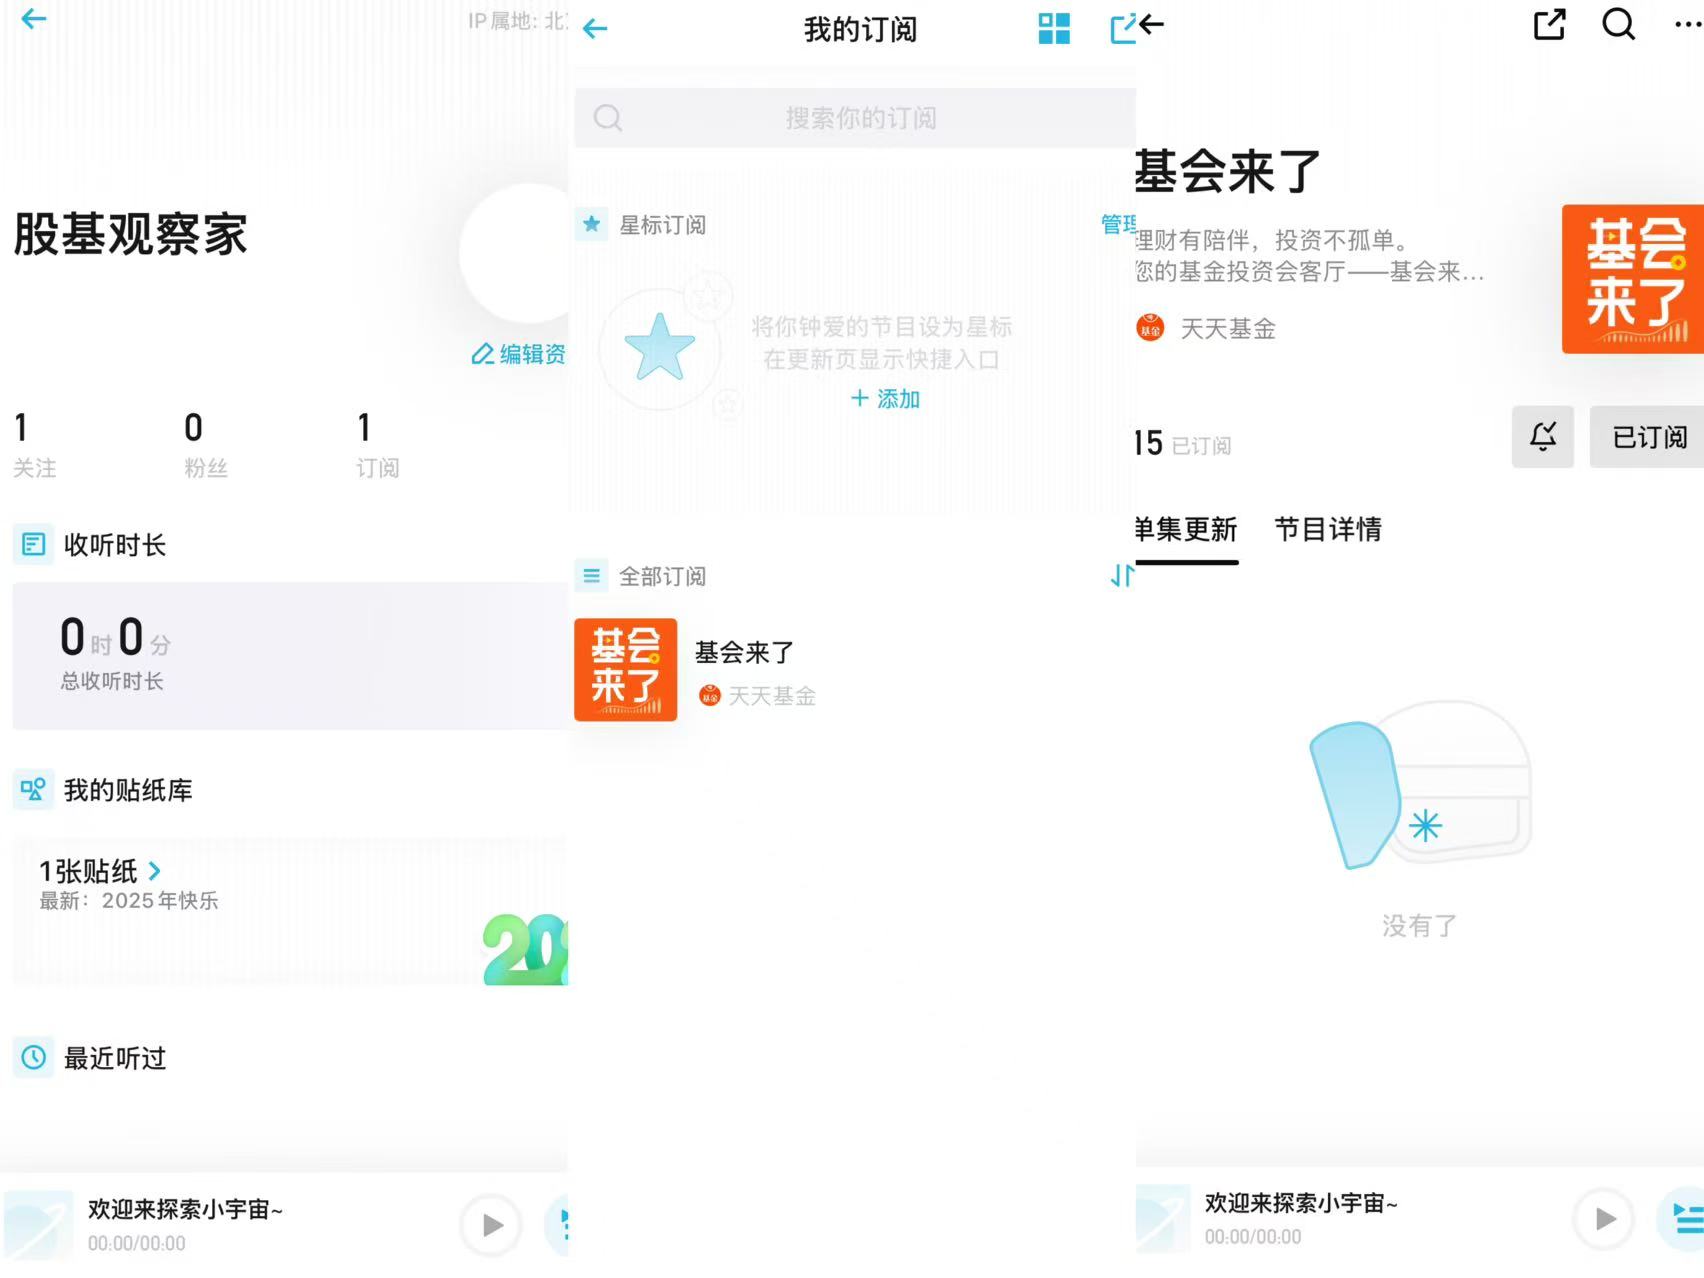Click 添加 to add a starred show

[885, 399]
